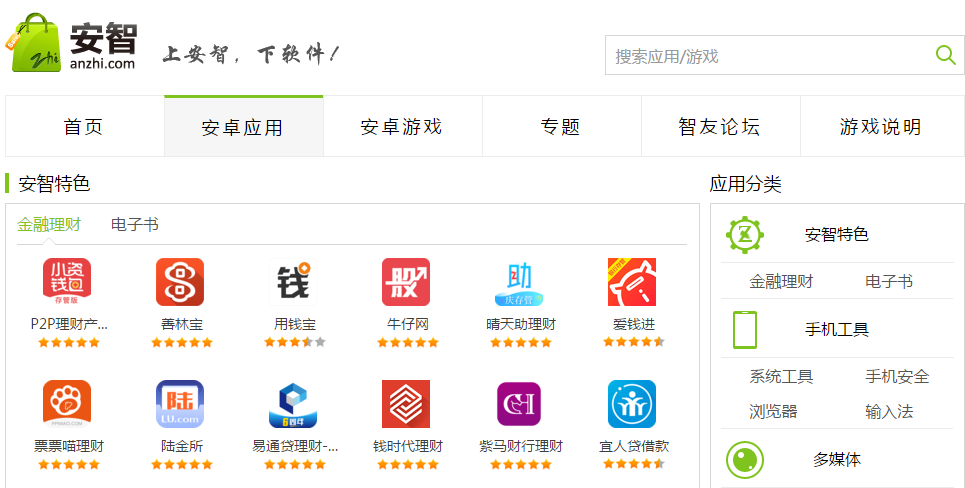965x488 pixels.
Task: Switch to the 安卓游戏 navigation tab
Action: click(x=402, y=127)
